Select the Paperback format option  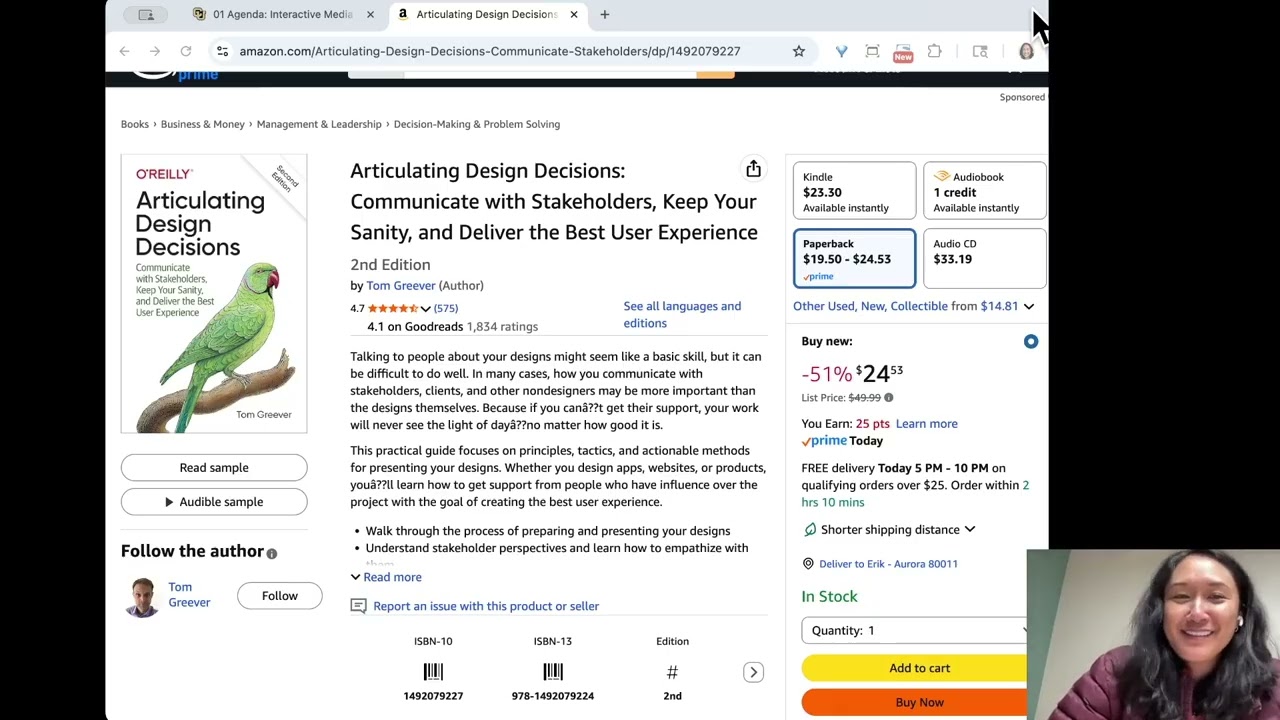point(854,258)
